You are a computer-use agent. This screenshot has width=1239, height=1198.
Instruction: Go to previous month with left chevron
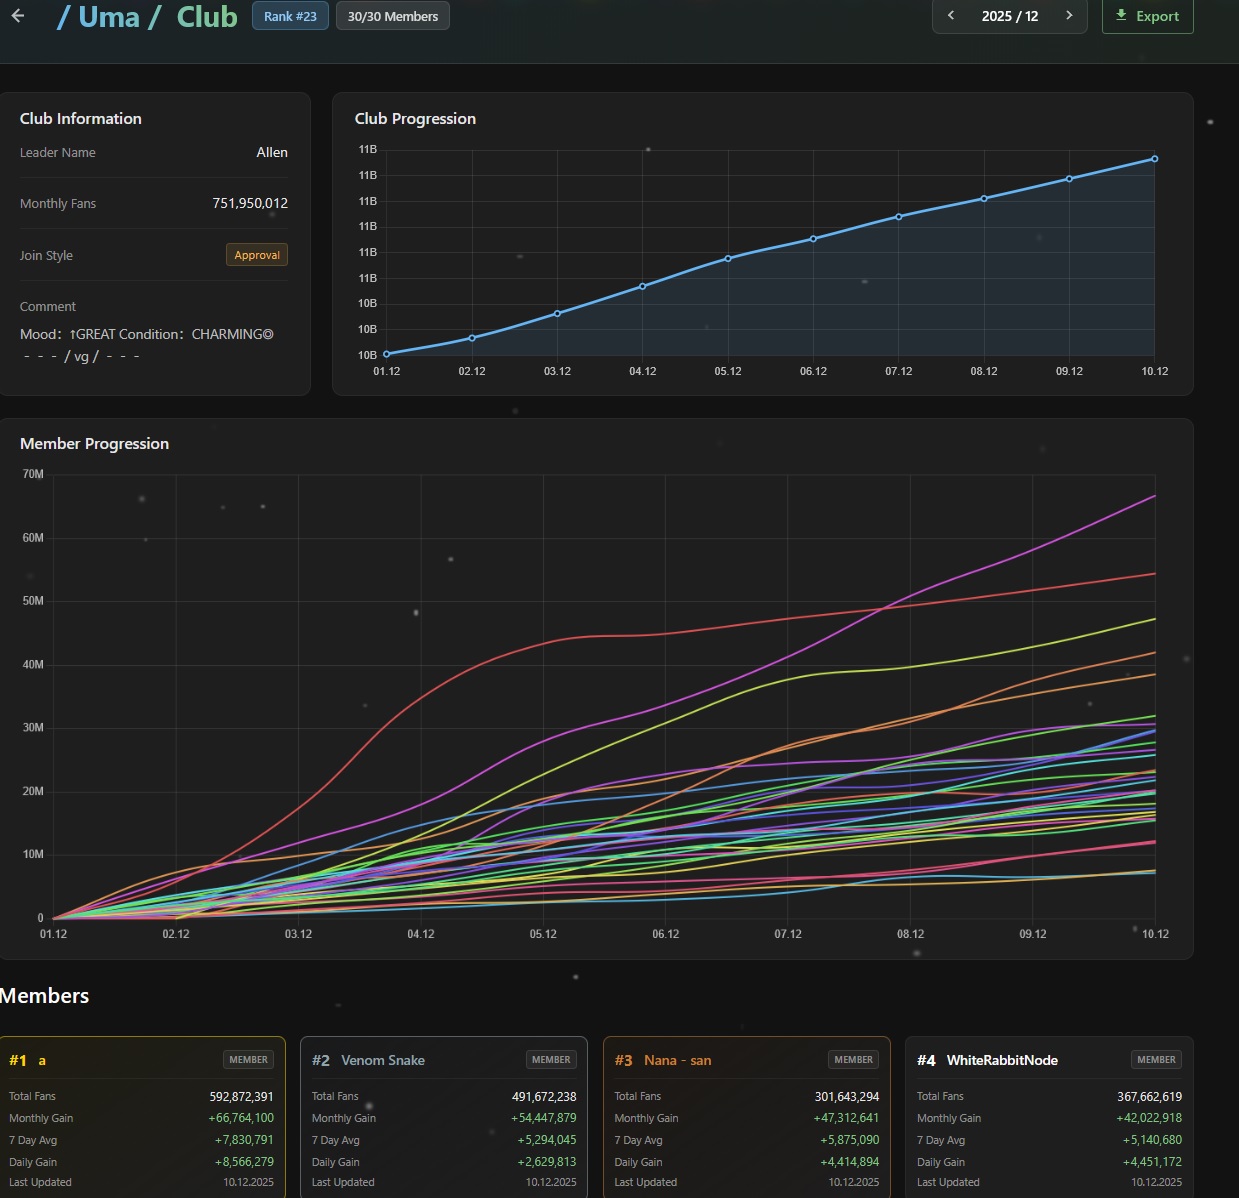pos(950,16)
